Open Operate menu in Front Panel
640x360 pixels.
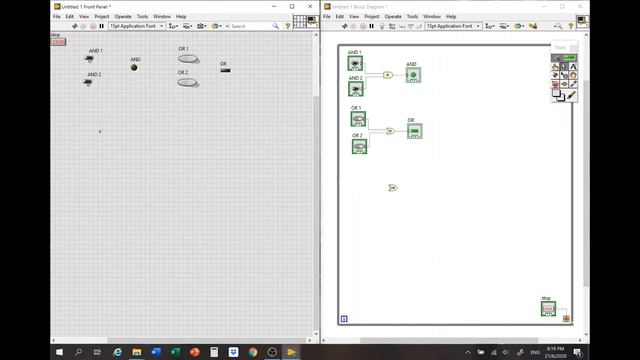(123, 16)
